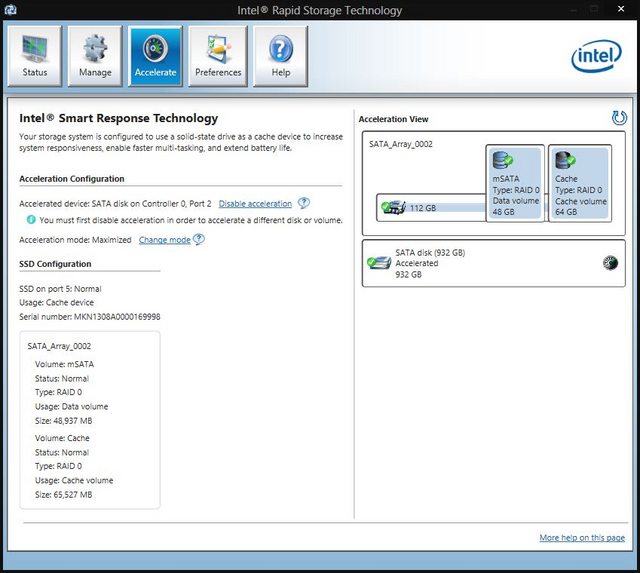
Task: Click help icon beside Change mode
Action: tap(199, 239)
